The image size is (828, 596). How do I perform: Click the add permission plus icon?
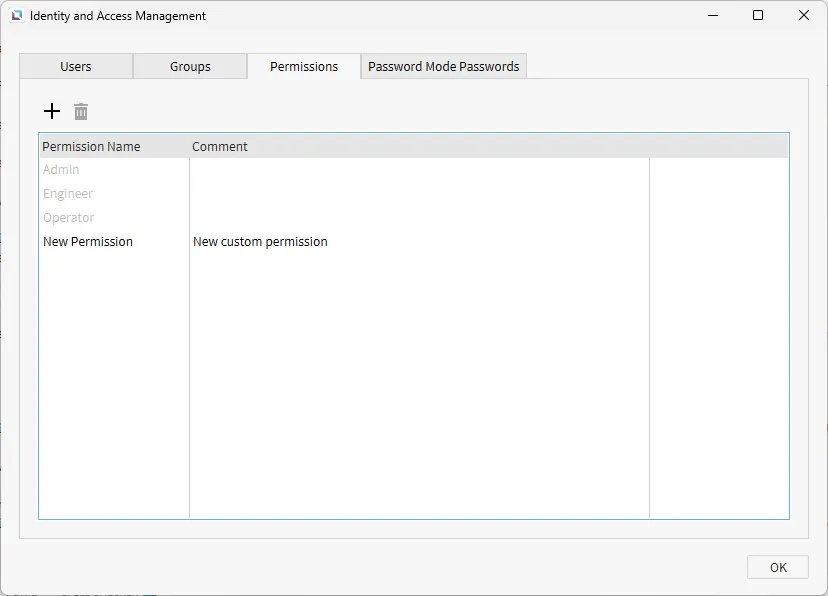point(52,111)
